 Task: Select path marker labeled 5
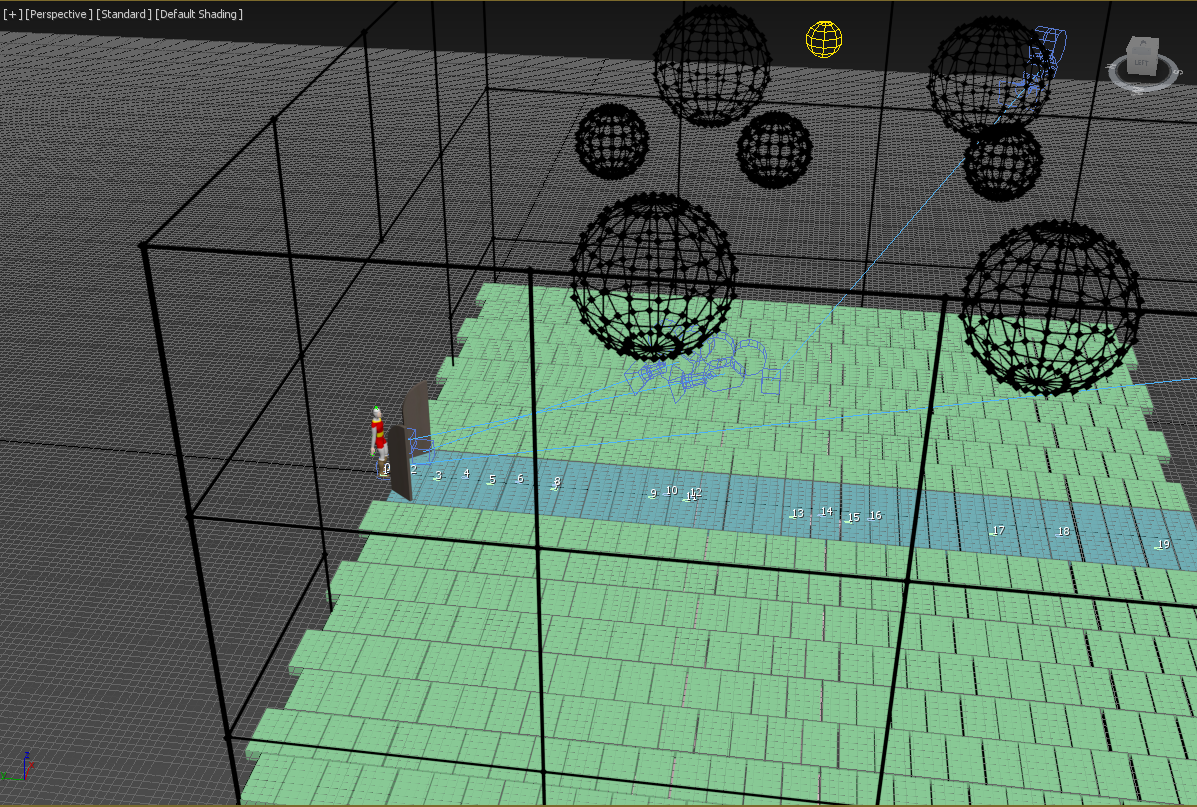tap(492, 479)
